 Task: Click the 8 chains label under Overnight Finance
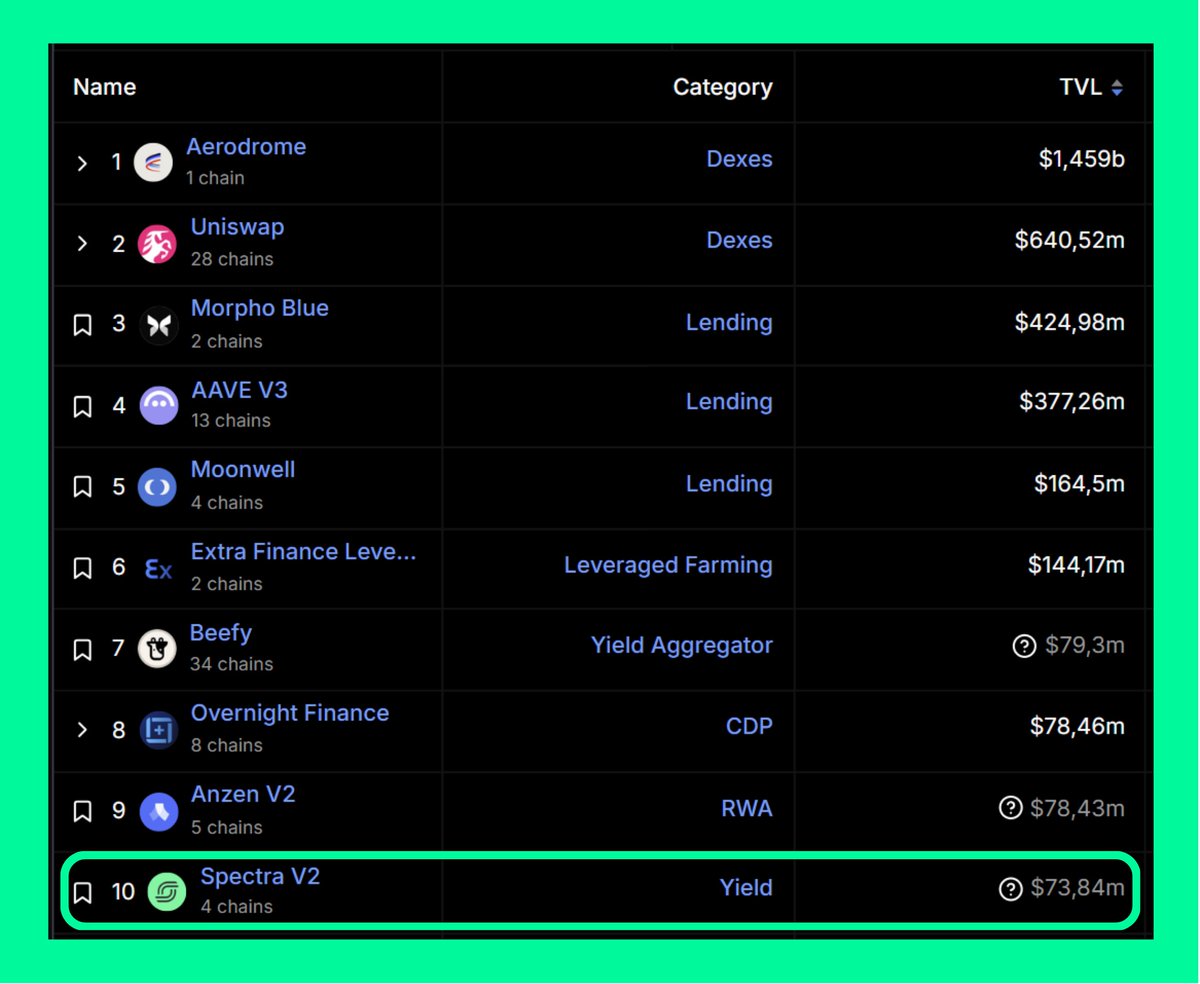click(227, 745)
